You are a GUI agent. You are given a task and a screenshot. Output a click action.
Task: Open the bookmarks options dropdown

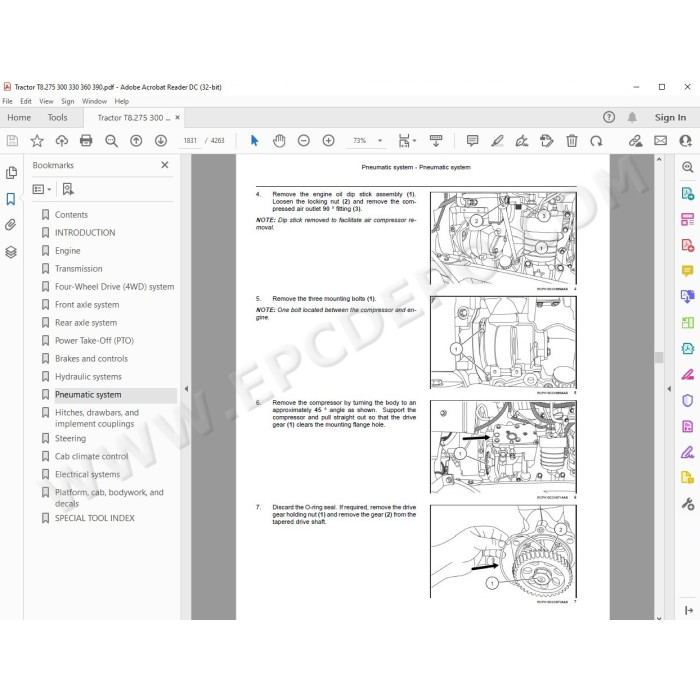point(42,189)
